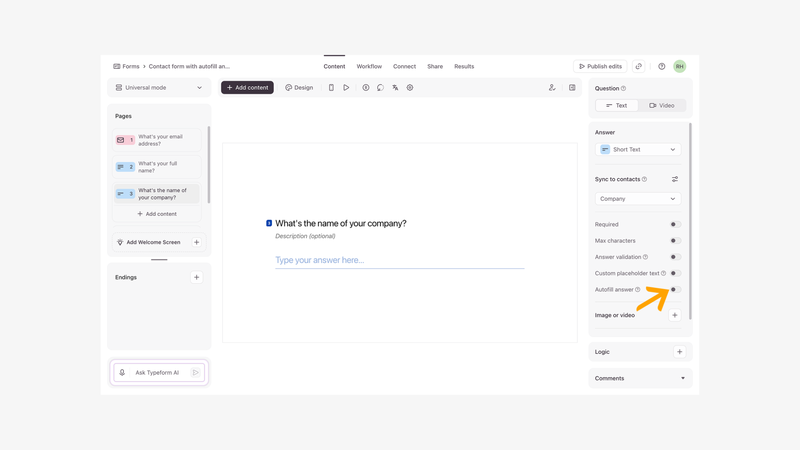Switch to the Content tab
800x450 pixels.
334,66
